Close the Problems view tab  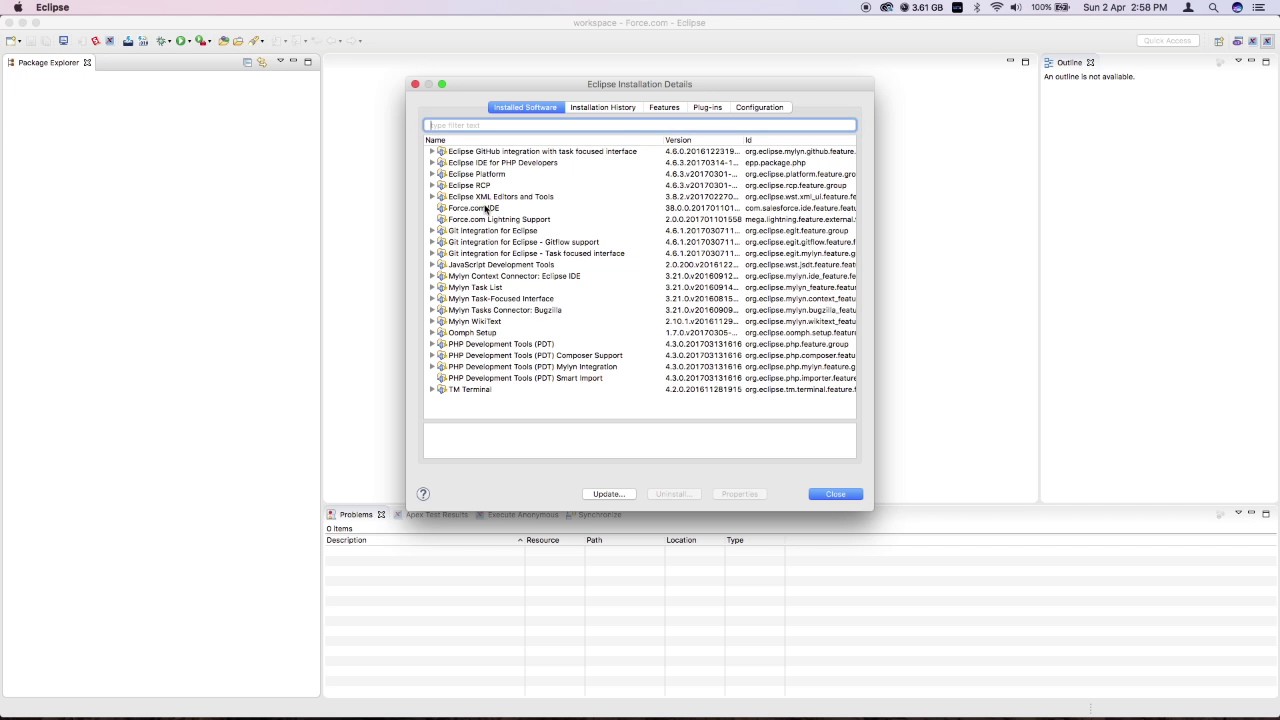(x=381, y=514)
